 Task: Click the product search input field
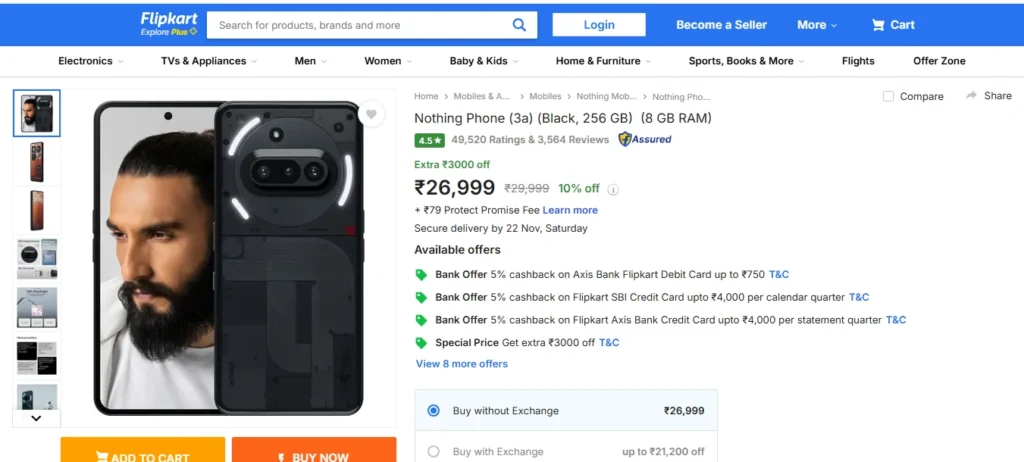click(360, 25)
